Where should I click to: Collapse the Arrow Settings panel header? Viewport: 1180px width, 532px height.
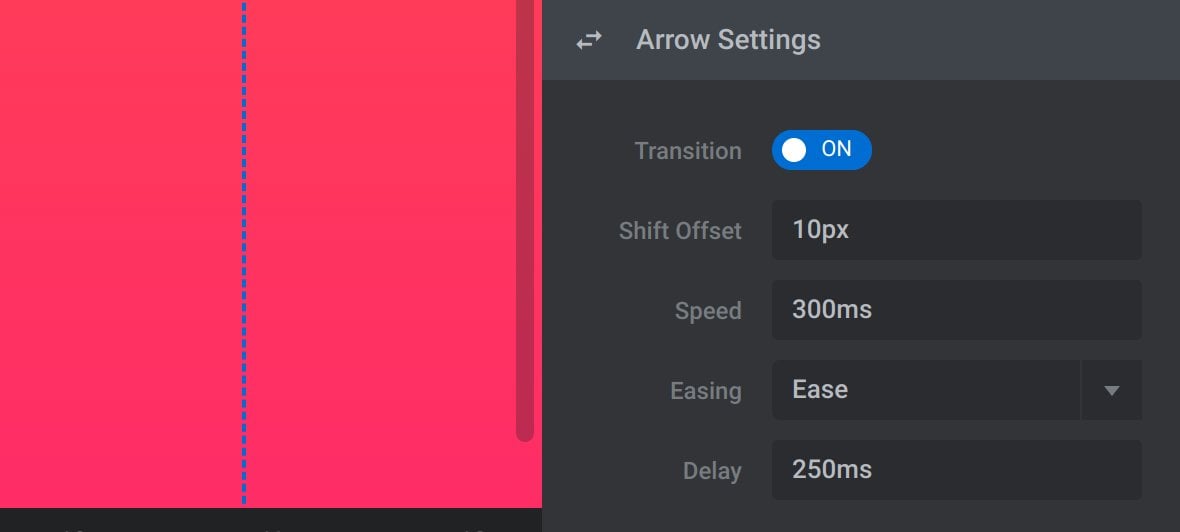861,40
